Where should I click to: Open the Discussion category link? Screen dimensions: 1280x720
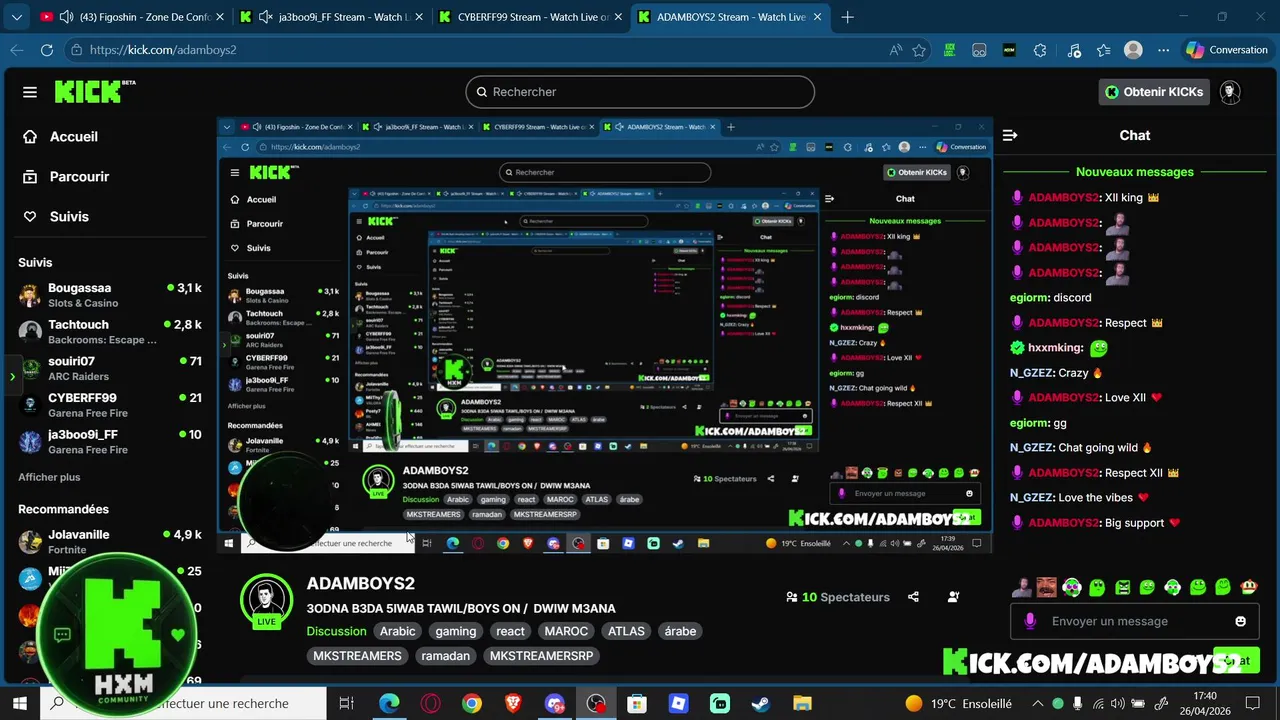coord(336,631)
